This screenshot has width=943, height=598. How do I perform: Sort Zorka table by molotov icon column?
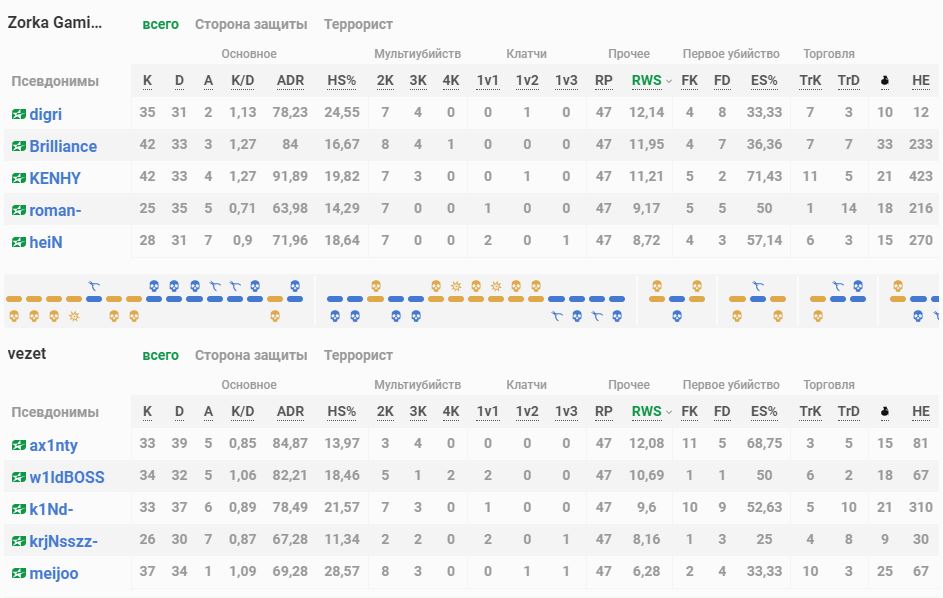pyautogui.click(x=884, y=80)
